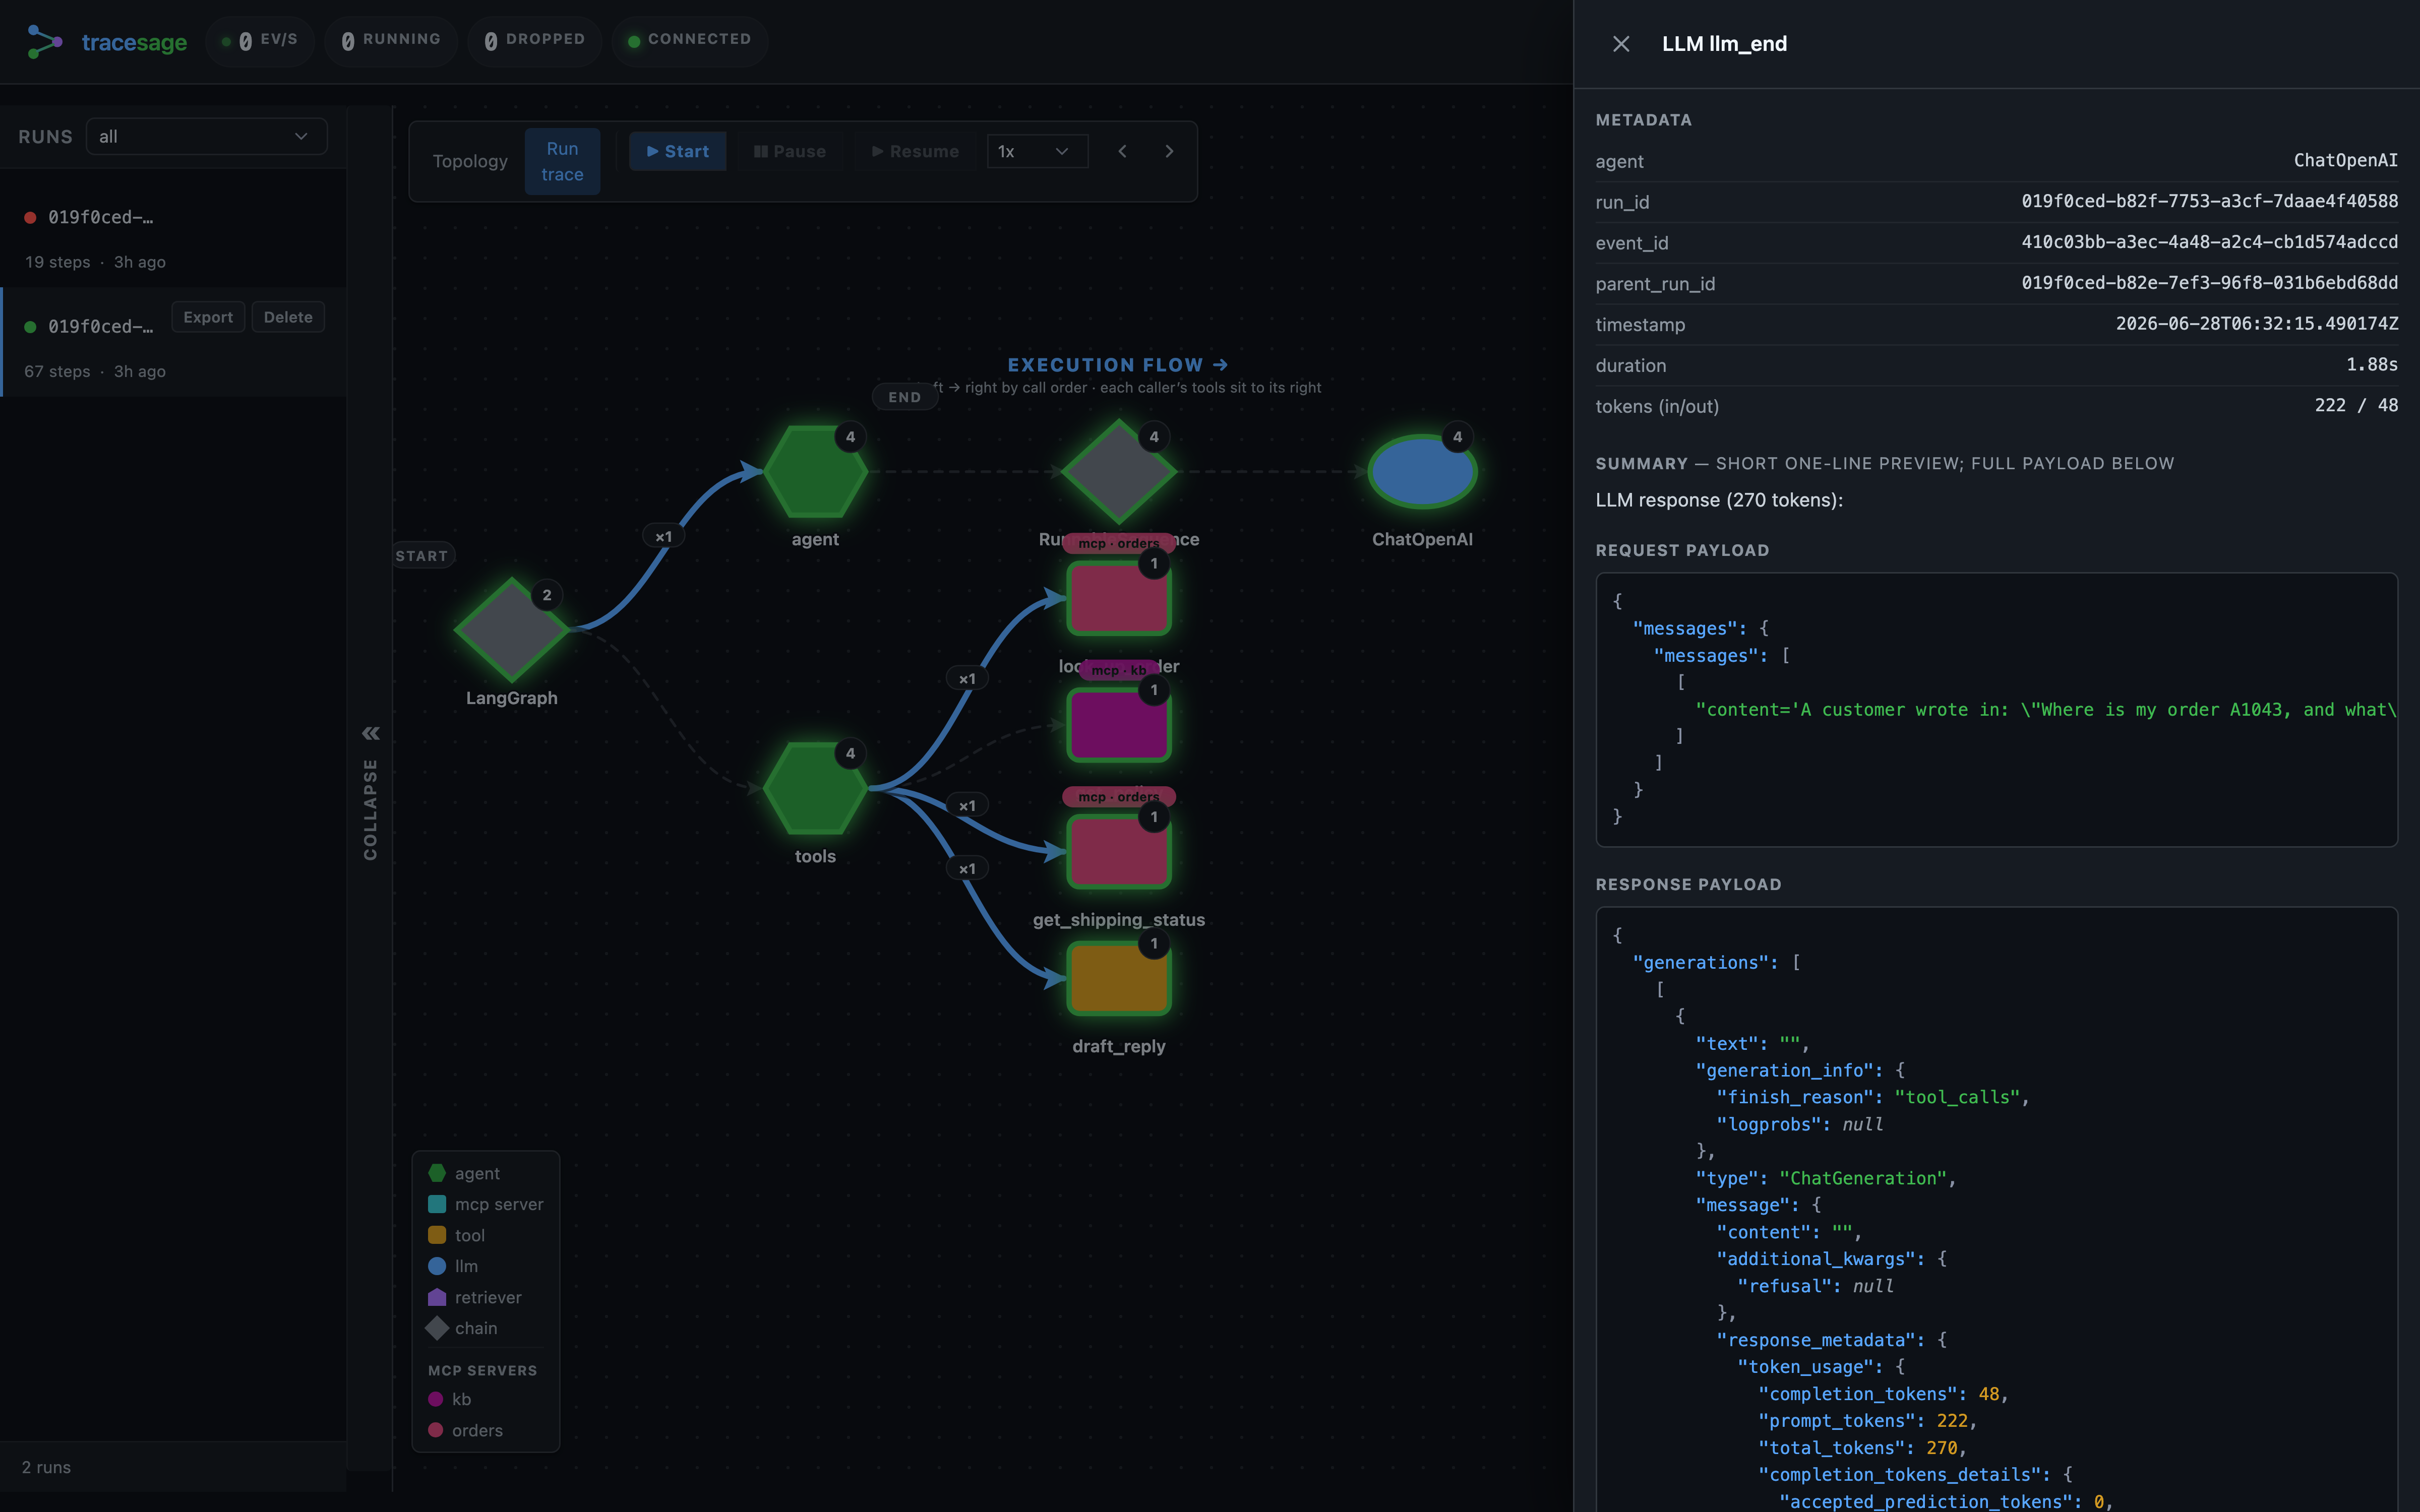This screenshot has width=2420, height=1512.
Task: Export the 67 steps run
Action: (208, 317)
